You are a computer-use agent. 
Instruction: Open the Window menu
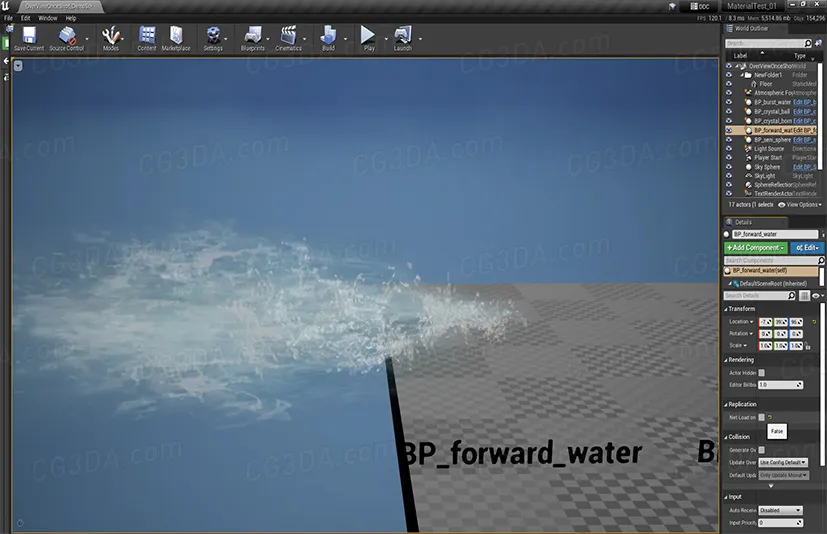[47, 18]
